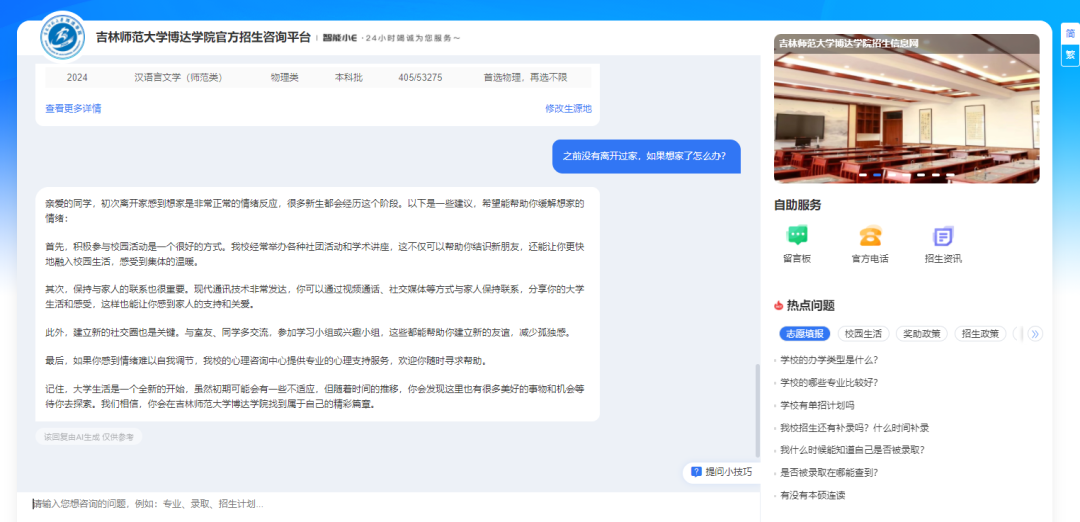
Task: Open question 学校有单招计划吗
Action: coord(817,405)
